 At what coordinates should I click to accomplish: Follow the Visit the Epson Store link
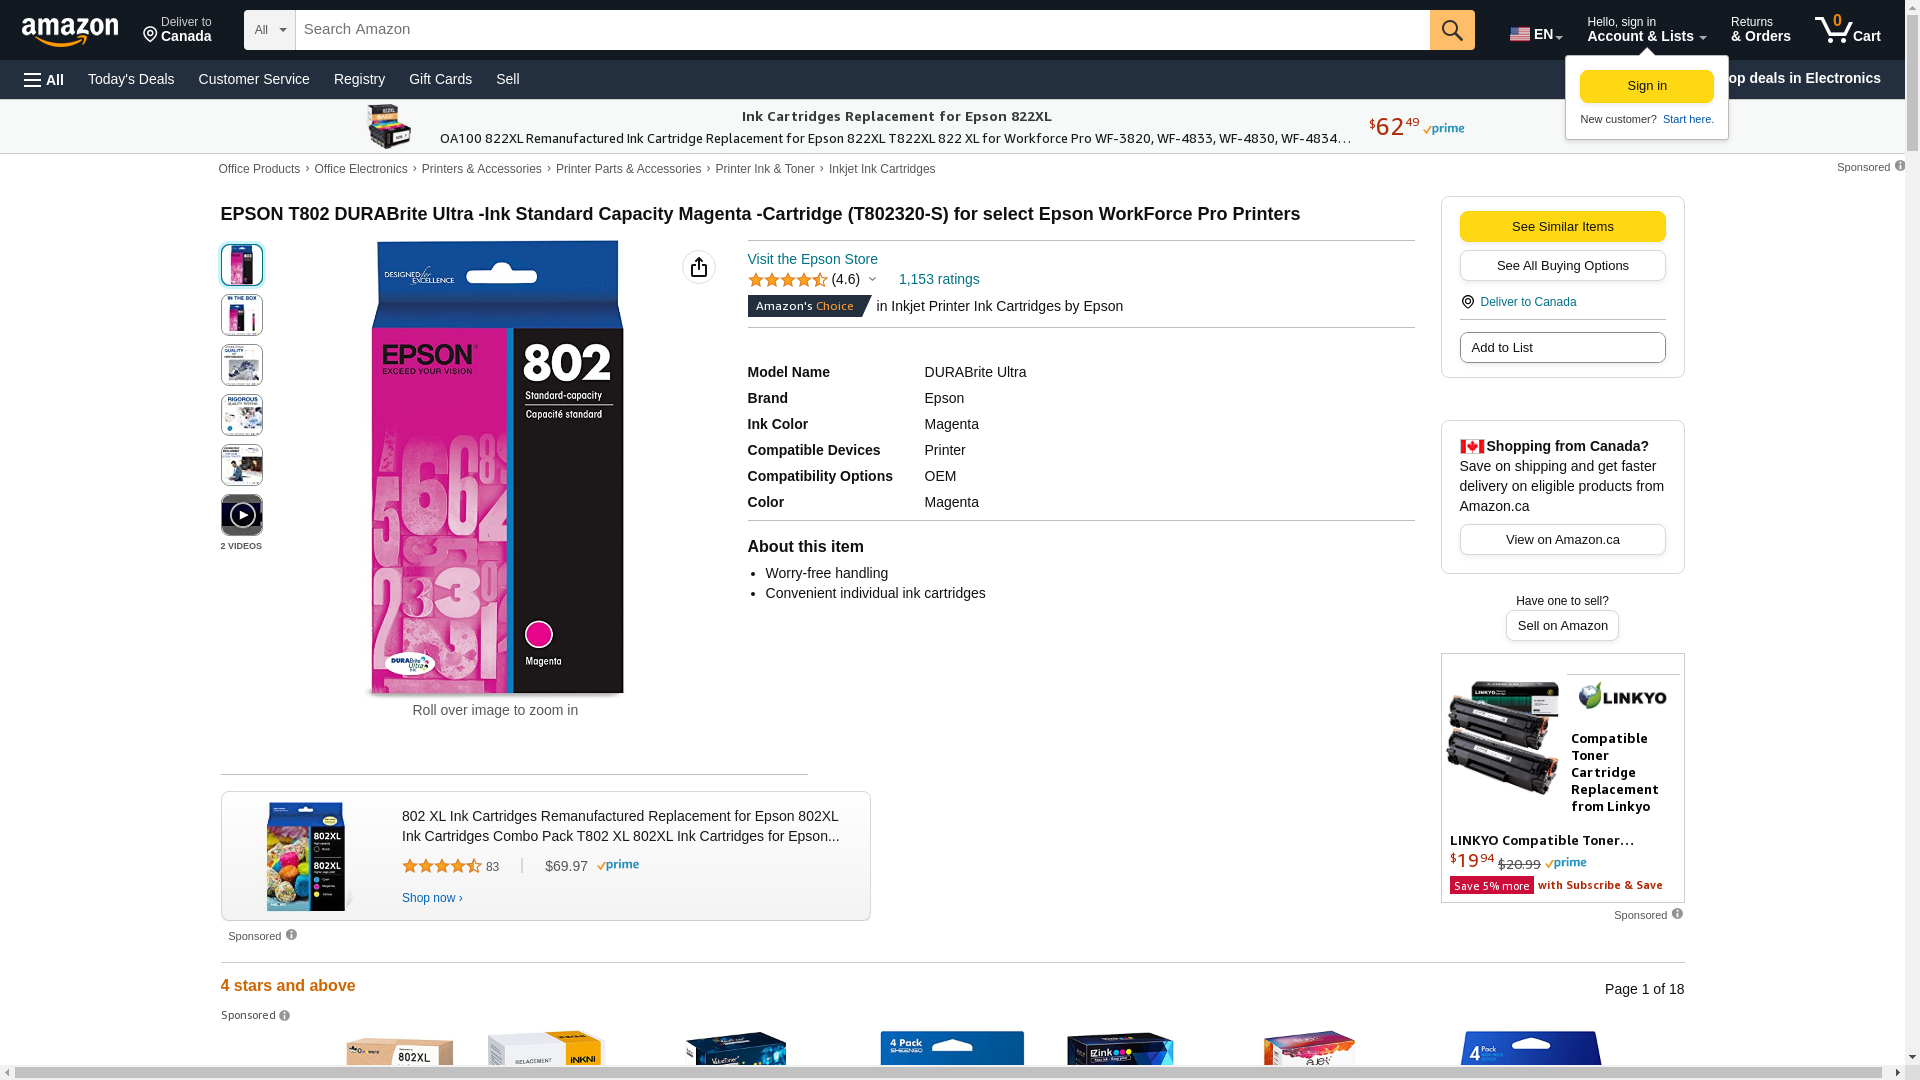pos(812,259)
